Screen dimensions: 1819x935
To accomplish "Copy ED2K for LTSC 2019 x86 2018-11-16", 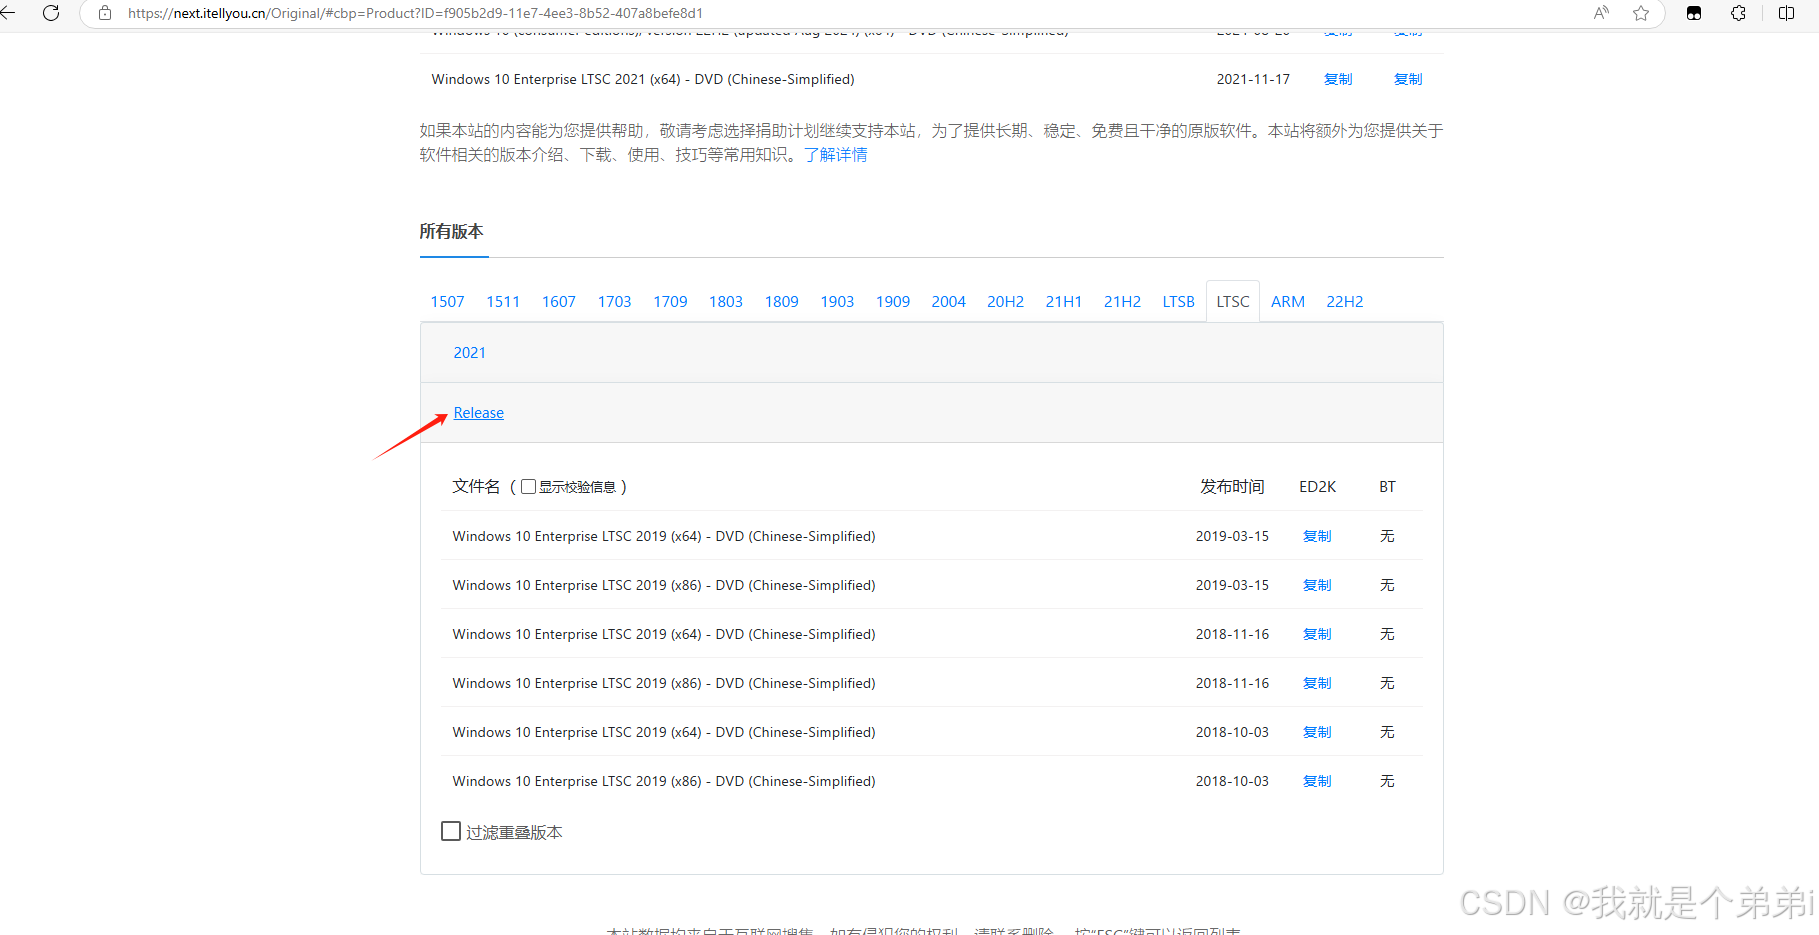I will click(x=1317, y=683).
